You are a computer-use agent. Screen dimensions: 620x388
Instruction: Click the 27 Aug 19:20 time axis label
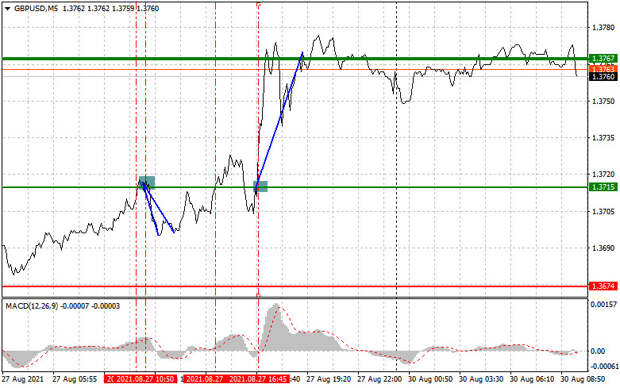329,379
